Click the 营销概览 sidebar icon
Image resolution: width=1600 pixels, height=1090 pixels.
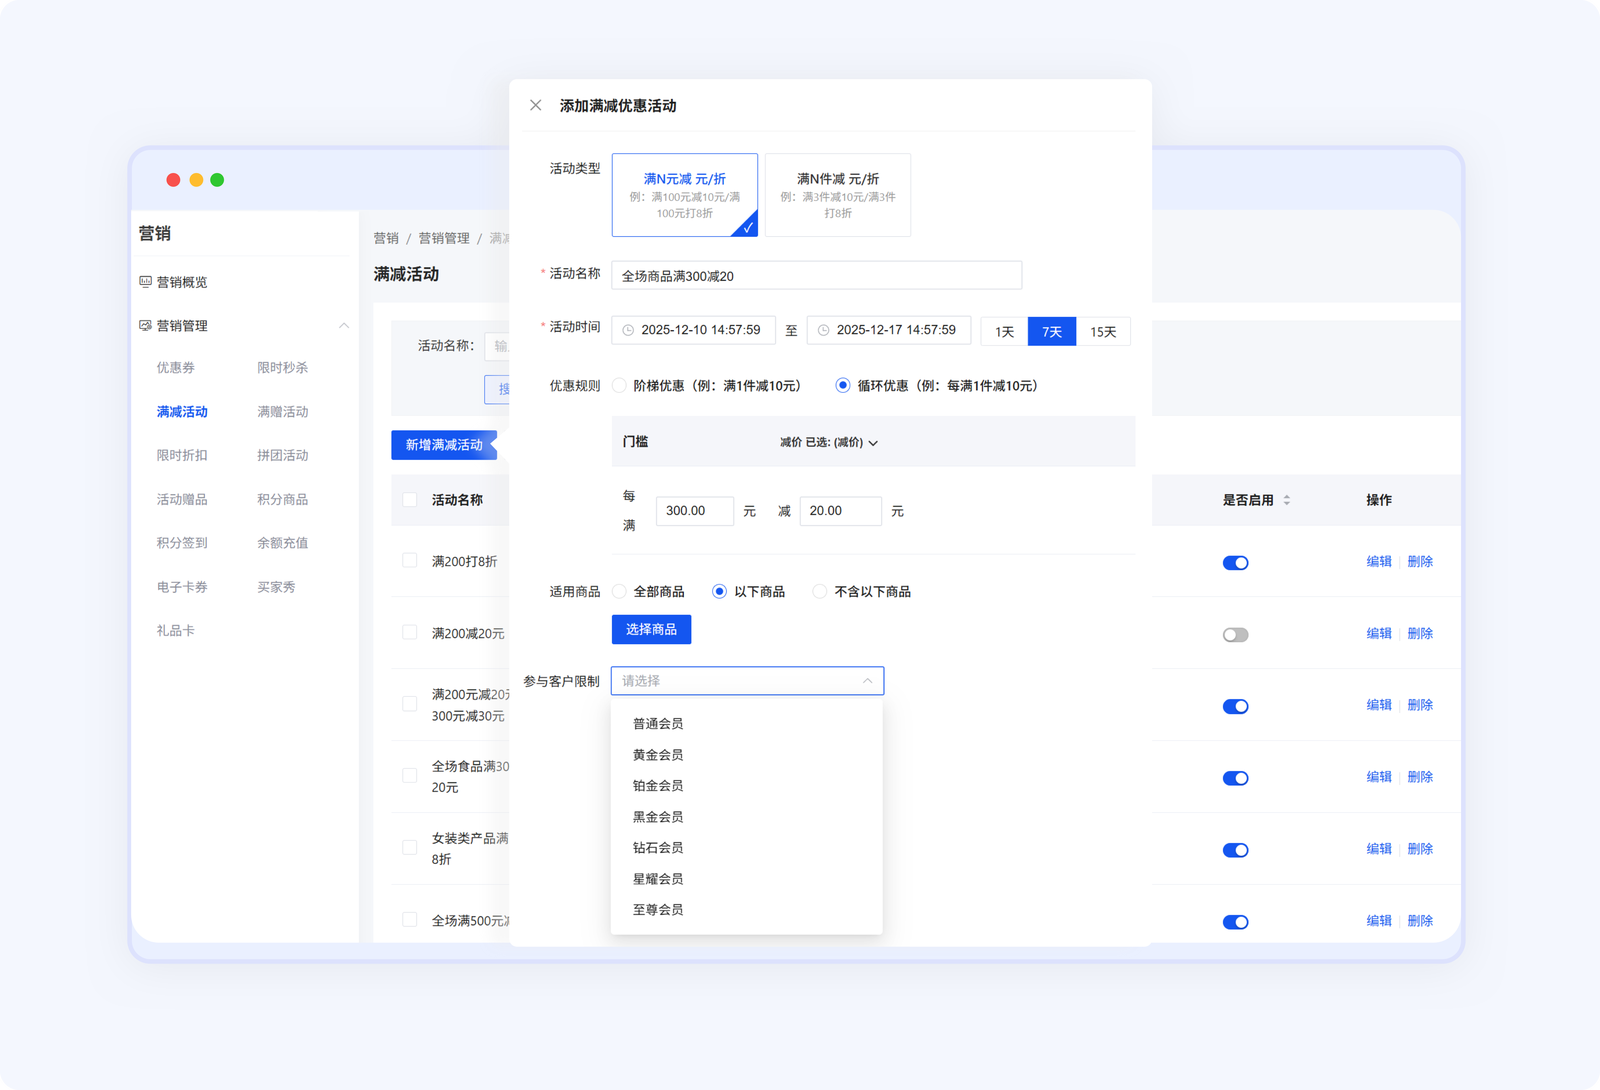145,282
